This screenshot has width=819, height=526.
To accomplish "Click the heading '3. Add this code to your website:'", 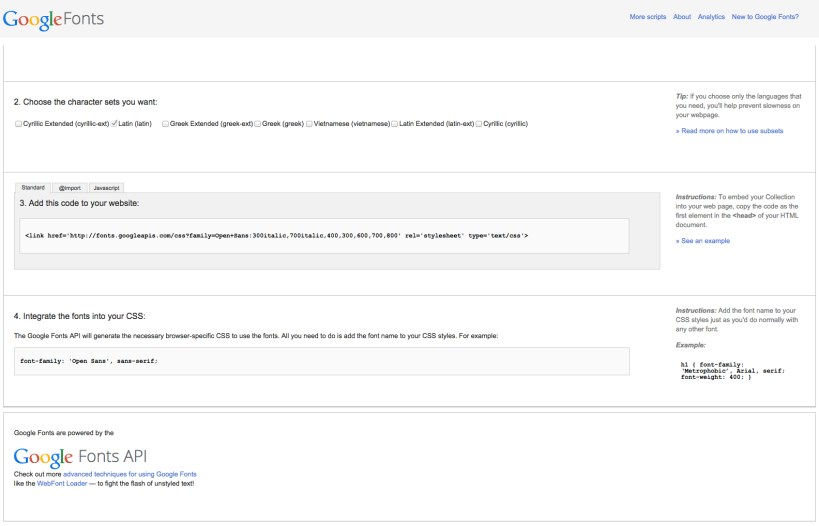I will (x=79, y=203).
